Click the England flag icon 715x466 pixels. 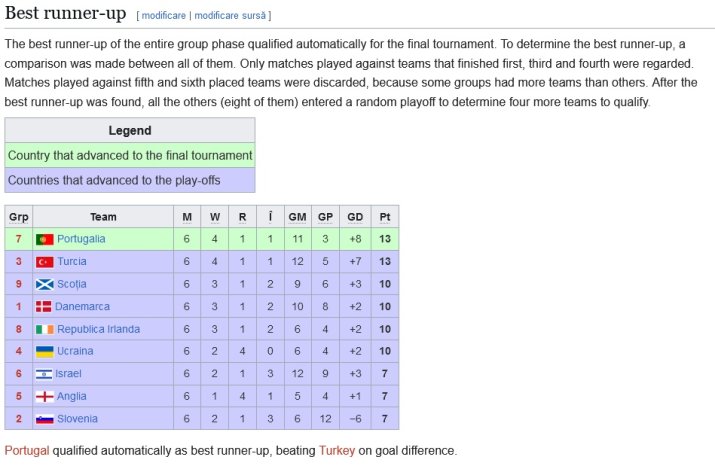(x=45, y=396)
